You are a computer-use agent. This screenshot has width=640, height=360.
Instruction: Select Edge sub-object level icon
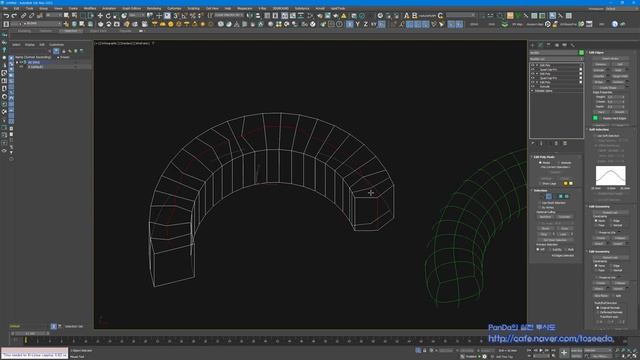pos(548,196)
